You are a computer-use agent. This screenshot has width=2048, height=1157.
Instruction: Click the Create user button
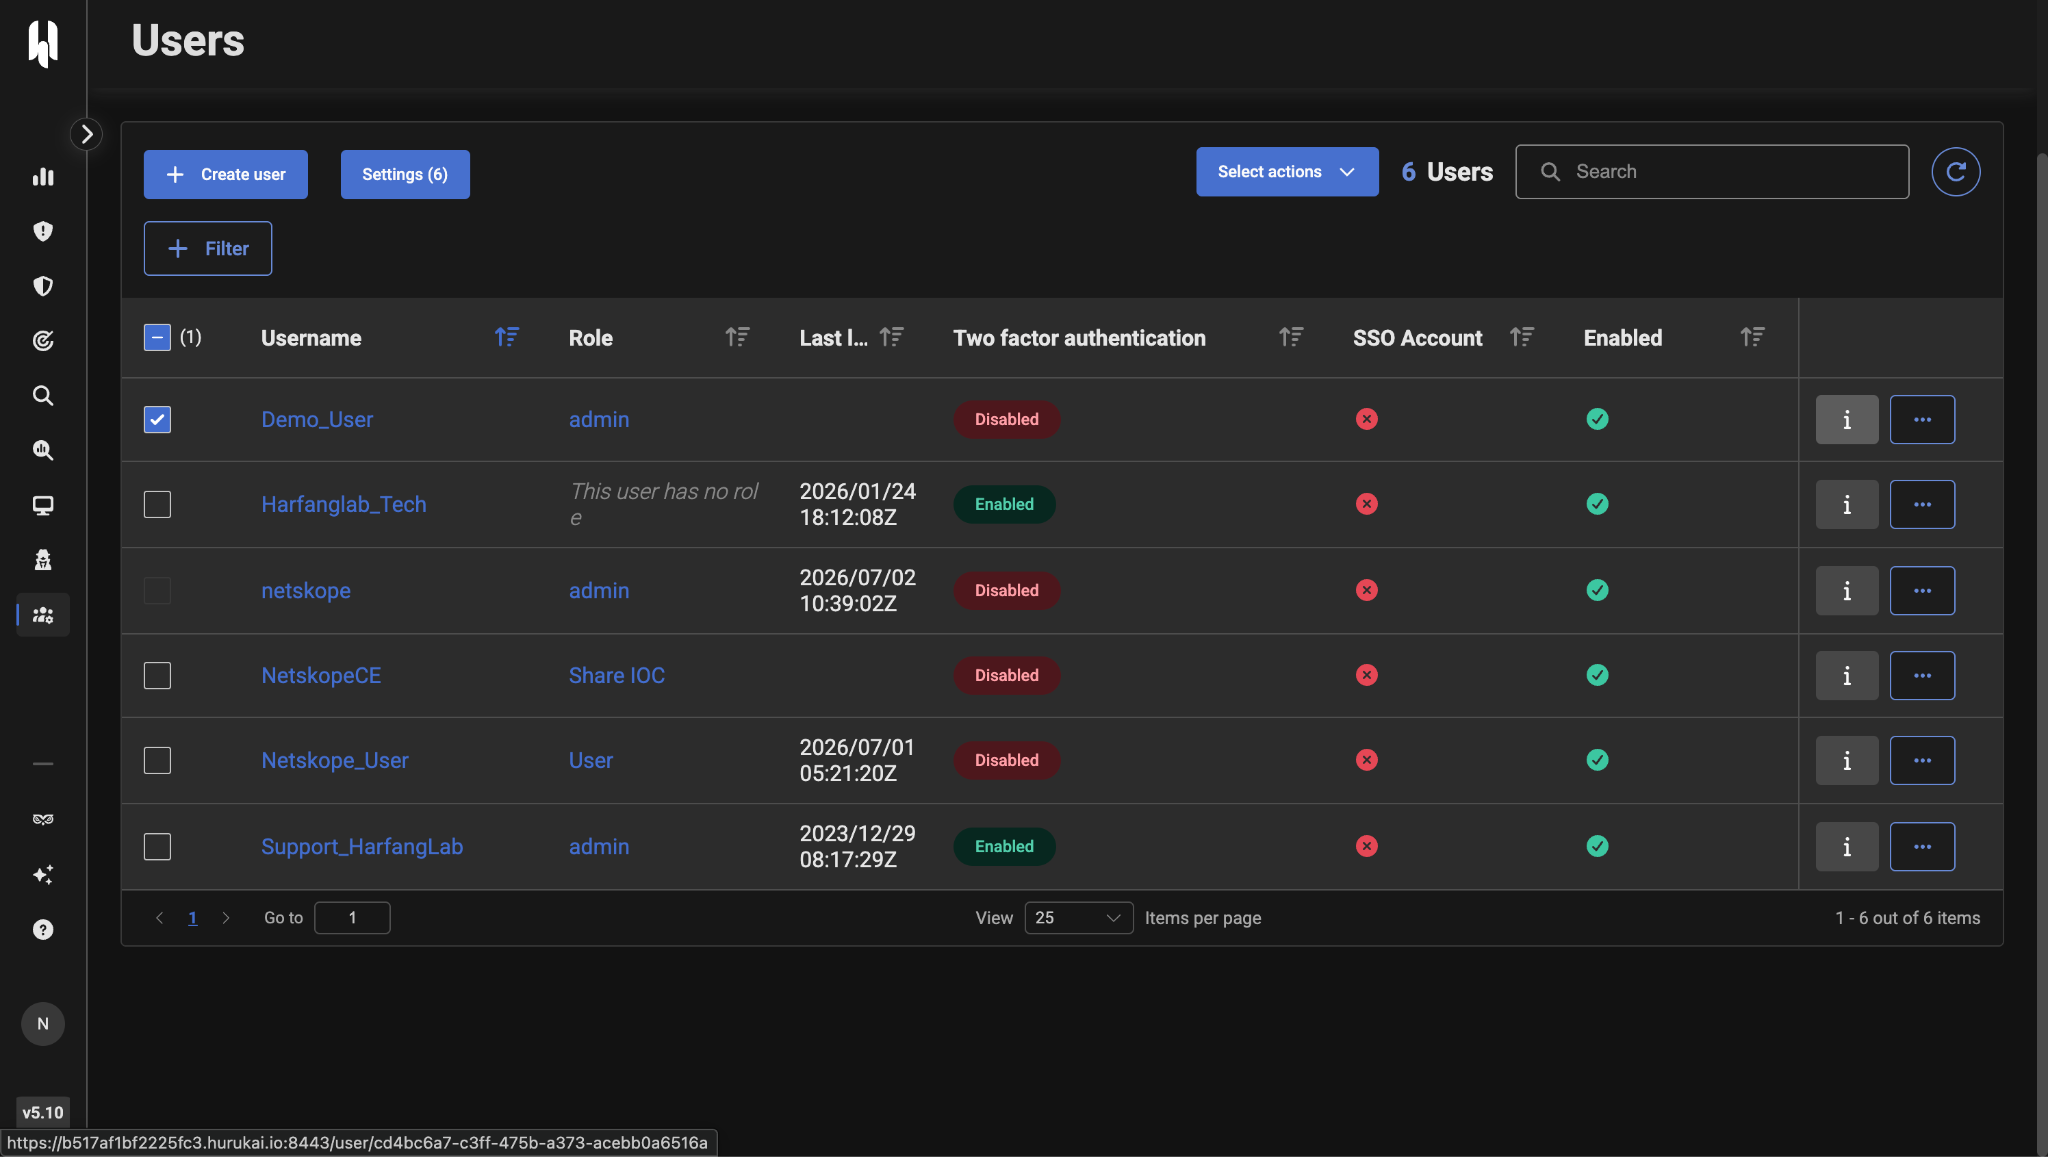[226, 175]
